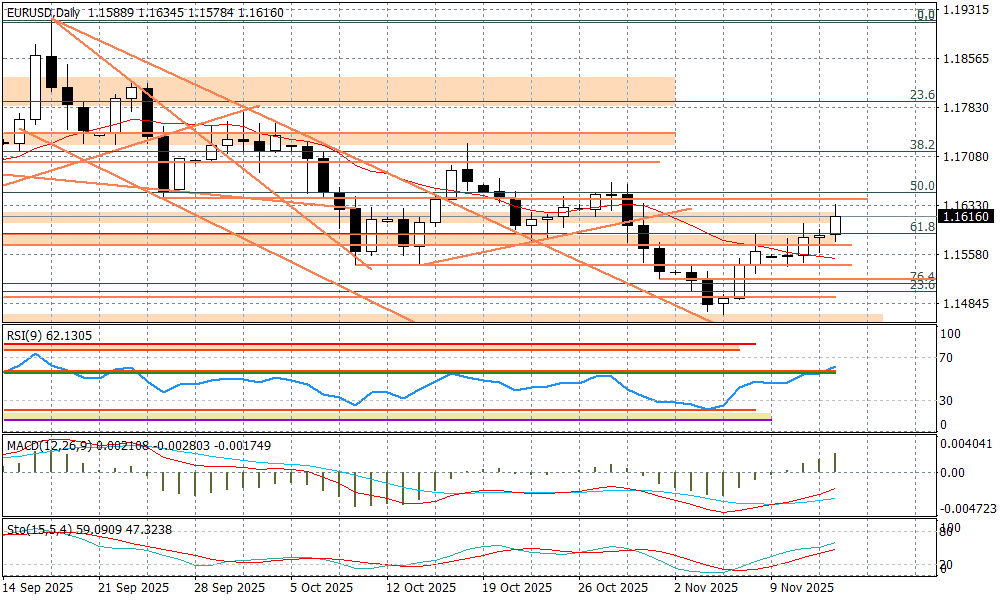The height and width of the screenshot is (600, 1000).
Task: Select the 1.14845 price scale value
Action: [x=966, y=303]
